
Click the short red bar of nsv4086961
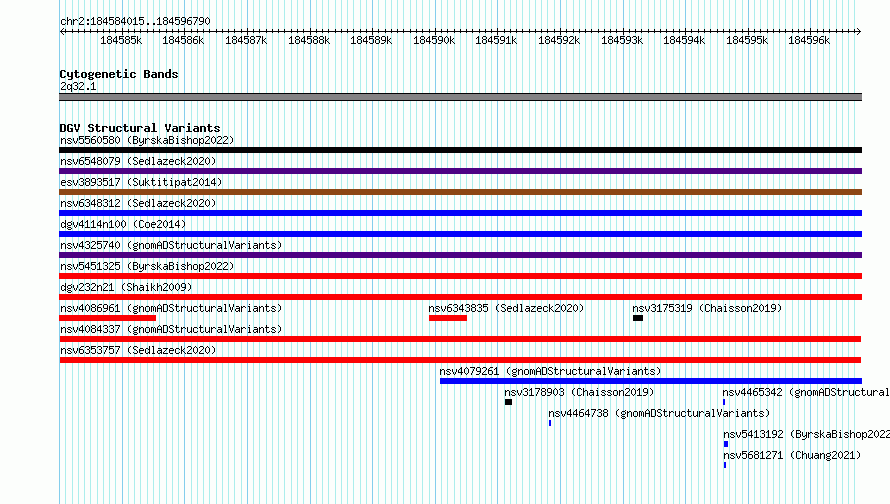click(107, 318)
